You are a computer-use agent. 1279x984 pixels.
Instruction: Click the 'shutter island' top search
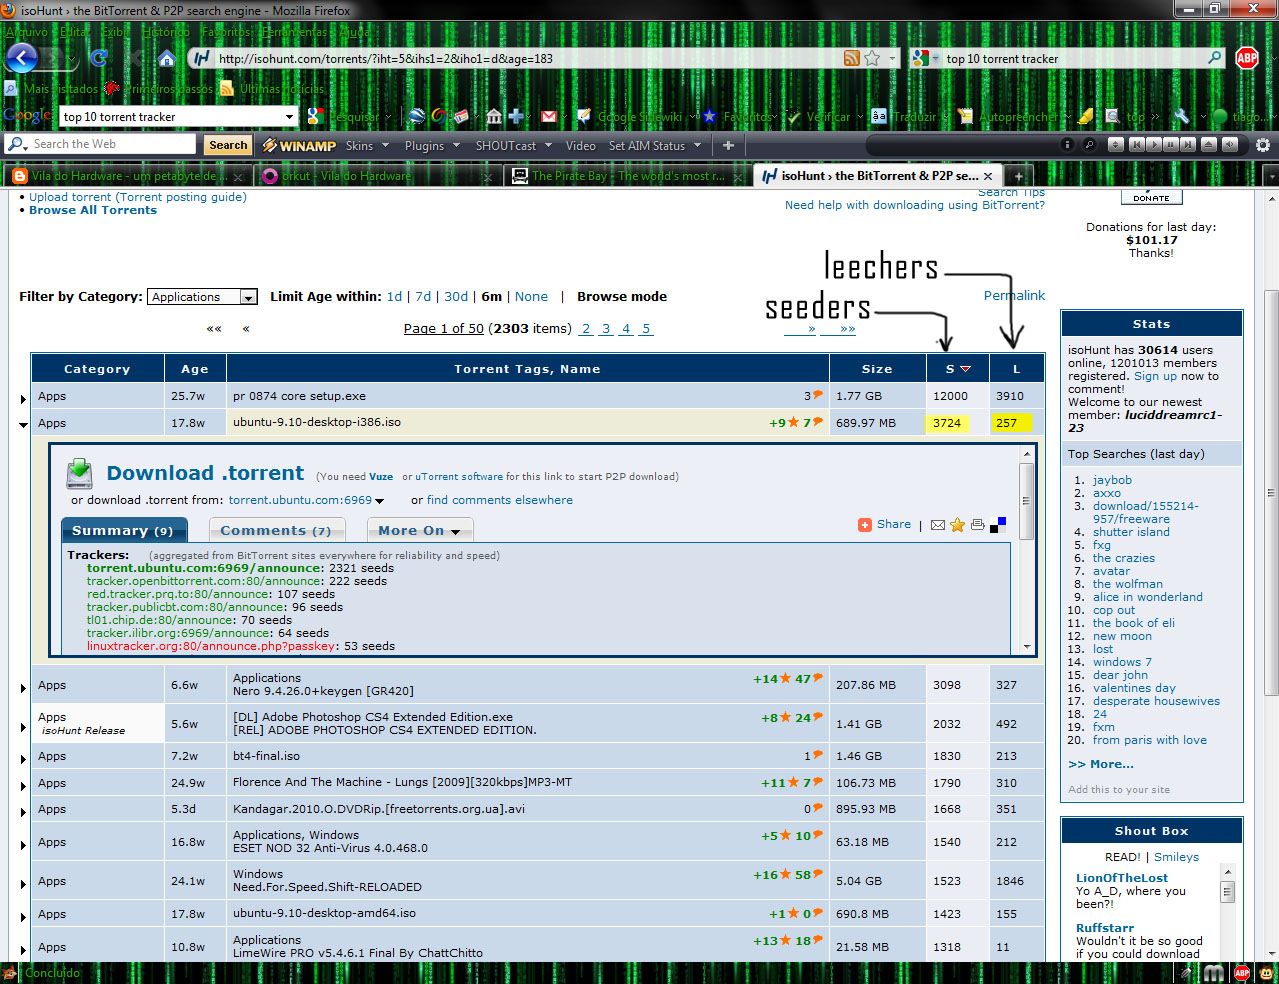tap(1131, 532)
